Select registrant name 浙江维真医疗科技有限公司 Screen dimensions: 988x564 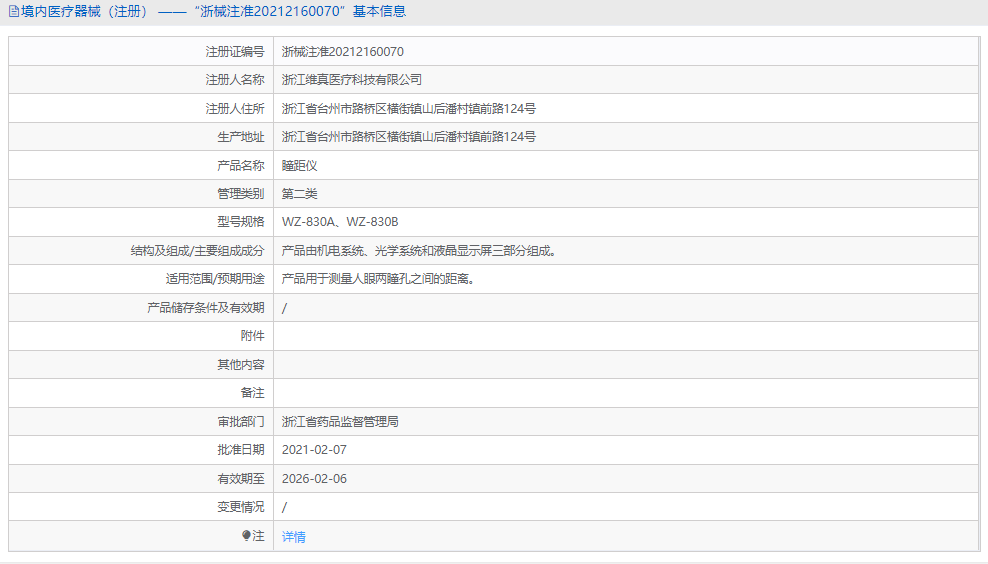(352, 80)
